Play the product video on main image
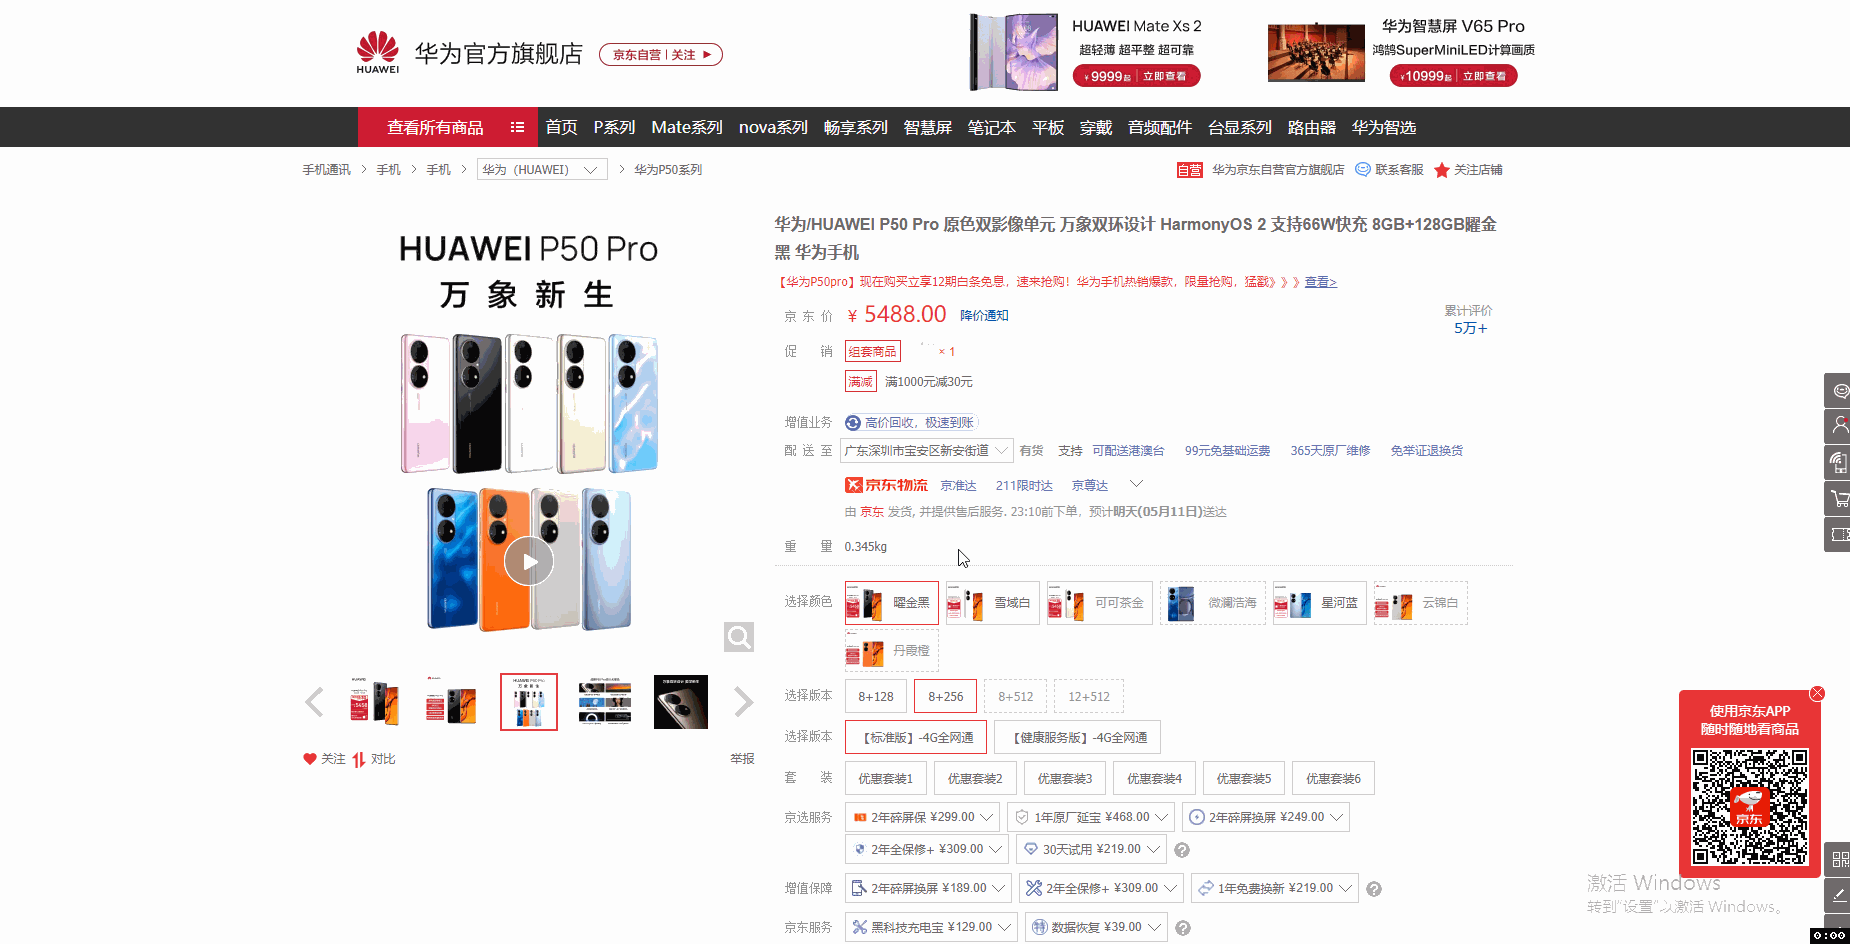Image resolution: width=1850 pixels, height=944 pixels. point(528,561)
